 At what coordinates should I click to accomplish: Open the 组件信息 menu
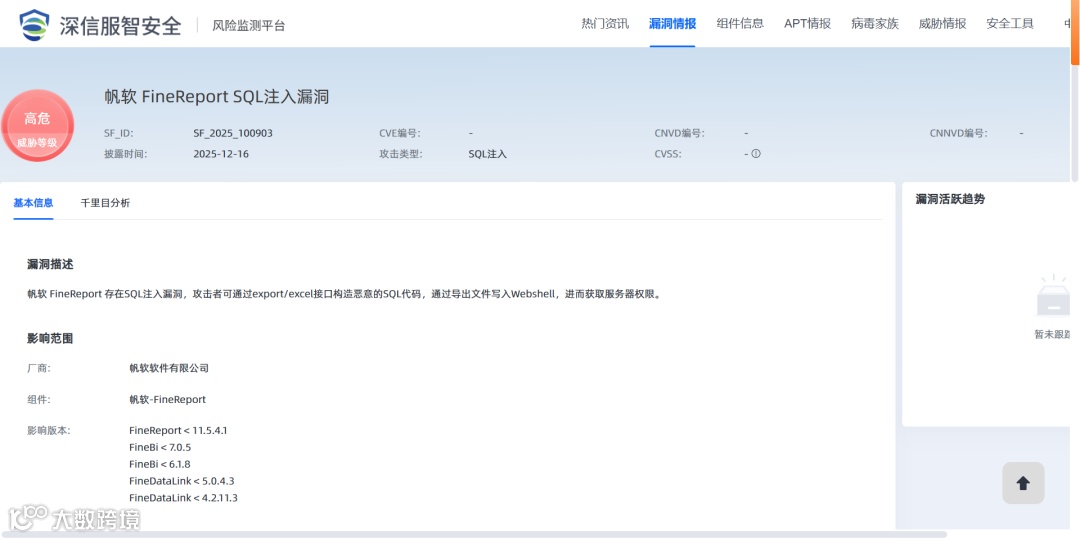point(740,23)
